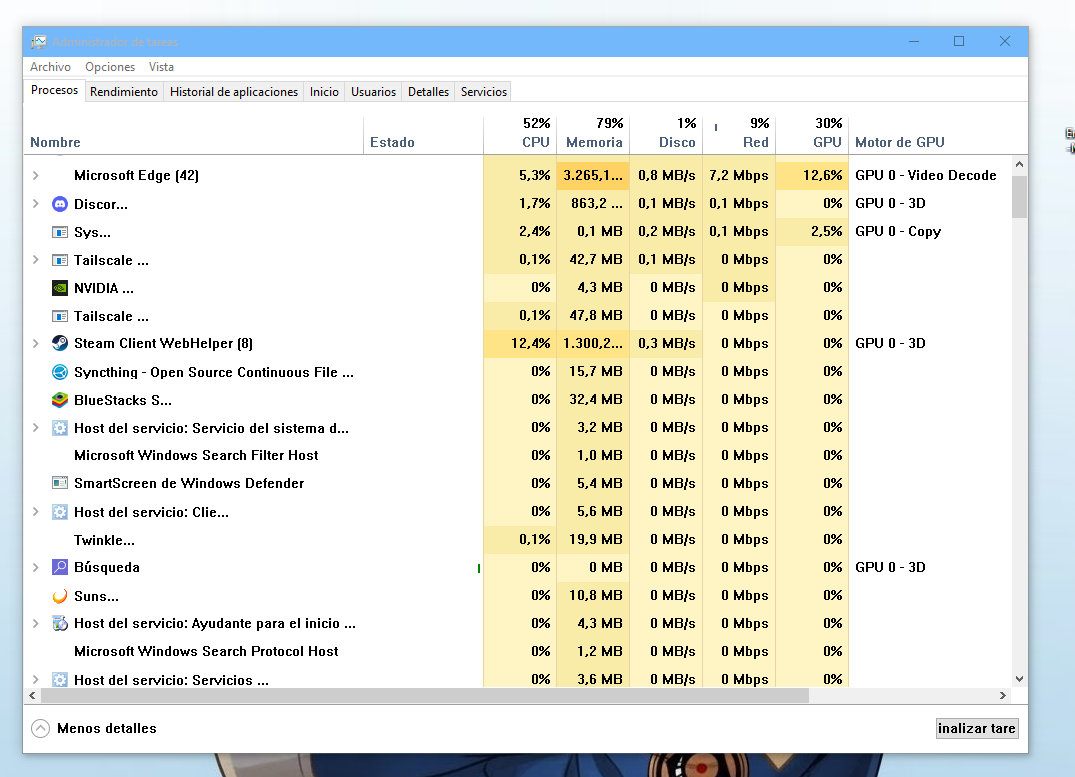Click the horizontal scrollbar left arrow
This screenshot has width=1075, height=777.
(x=32, y=695)
